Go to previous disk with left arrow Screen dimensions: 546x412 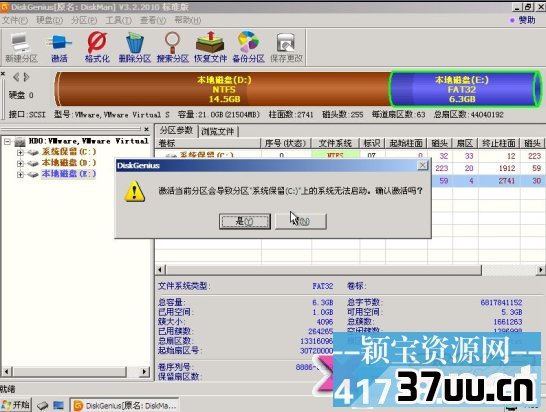[x=16, y=77]
